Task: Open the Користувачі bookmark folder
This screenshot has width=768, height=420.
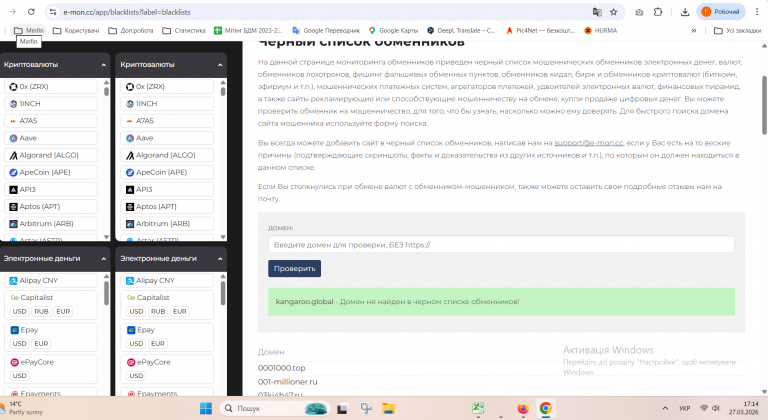Action: pyautogui.click(x=76, y=30)
